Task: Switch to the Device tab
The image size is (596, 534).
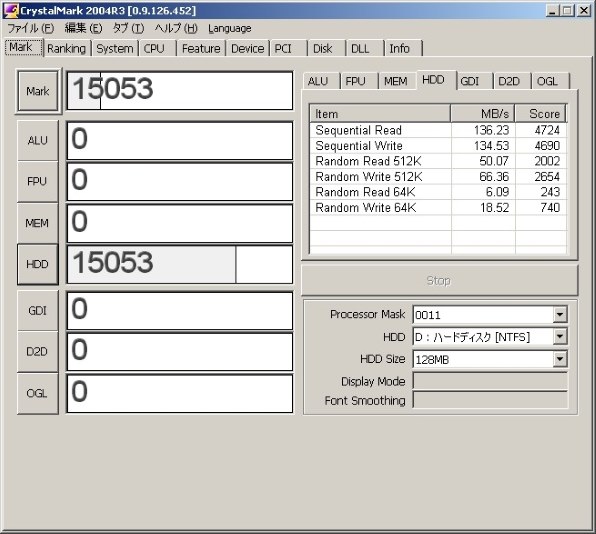Action: click(247, 49)
